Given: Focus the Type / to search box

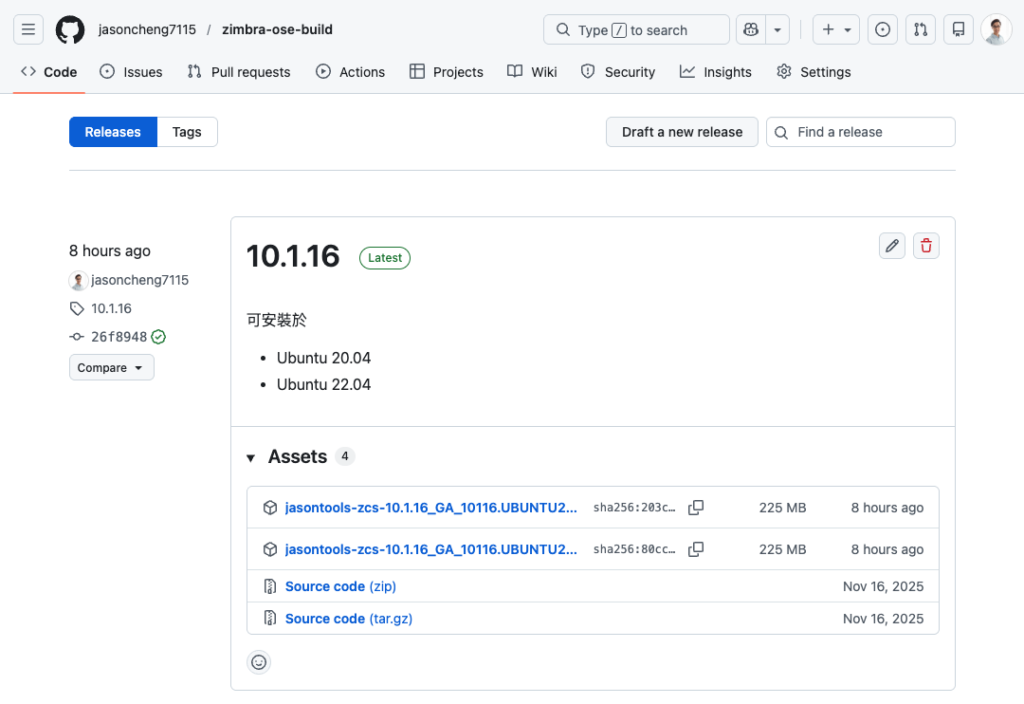Looking at the screenshot, I should pyautogui.click(x=636, y=29).
